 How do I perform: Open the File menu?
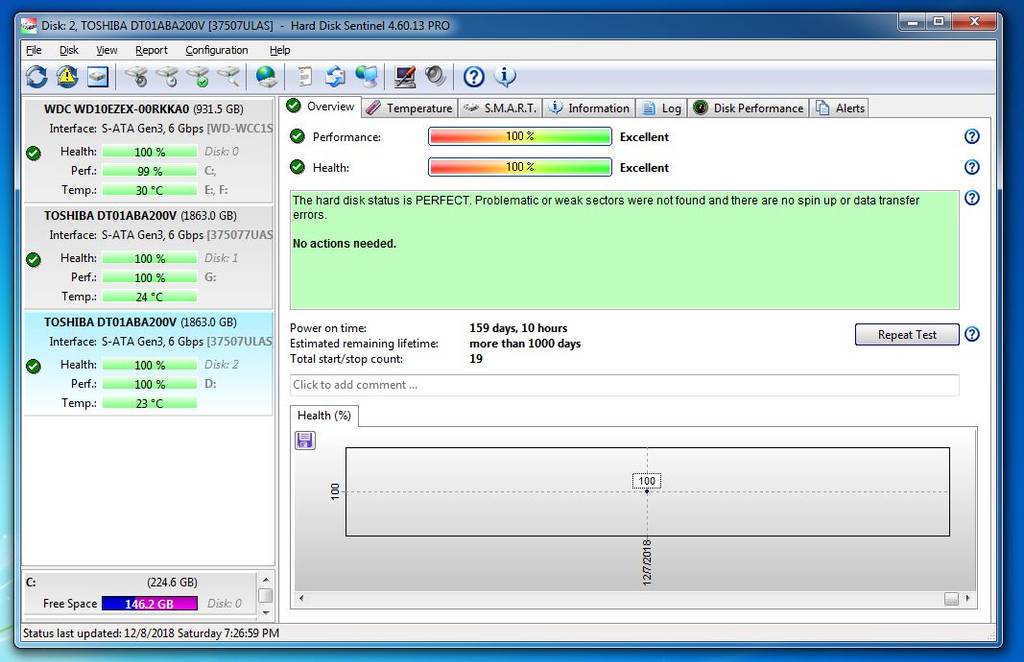(33, 50)
